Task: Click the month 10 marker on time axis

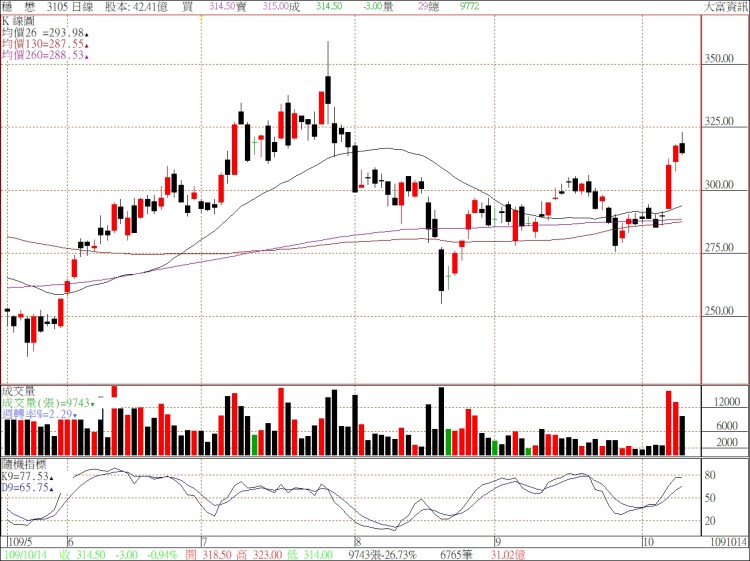Action: [647, 537]
